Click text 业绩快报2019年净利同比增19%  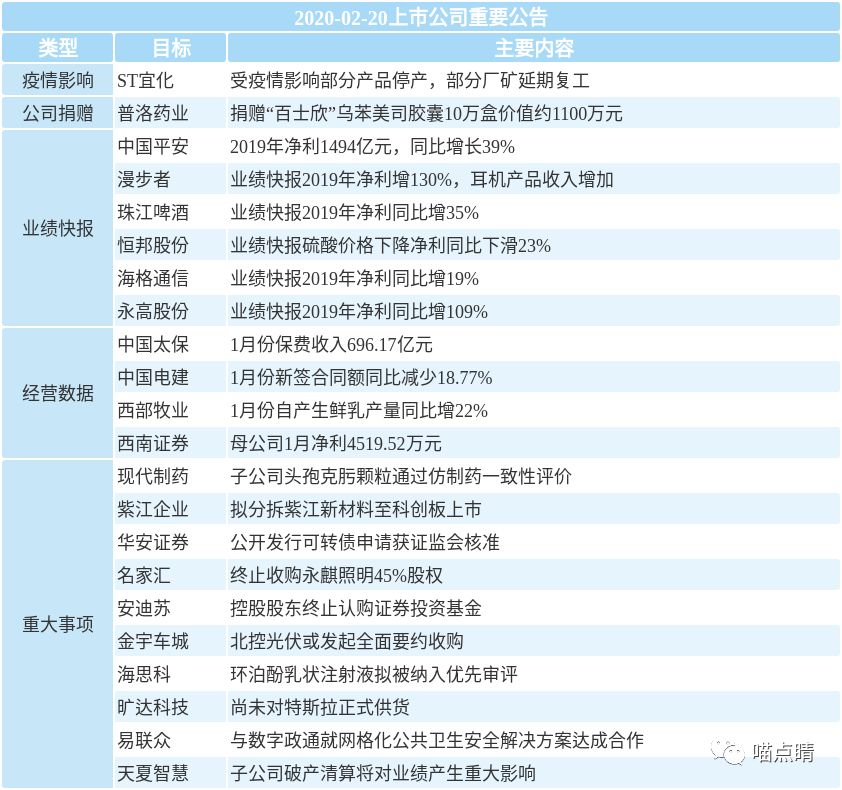coord(354,278)
